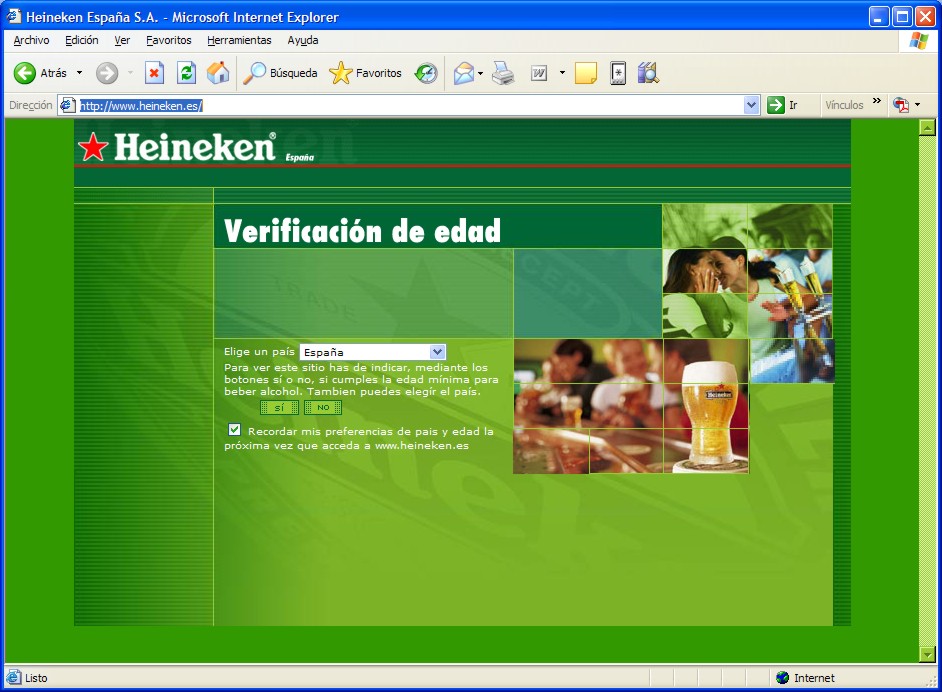
Task: Click the Dirección address input field
Action: click(400, 105)
